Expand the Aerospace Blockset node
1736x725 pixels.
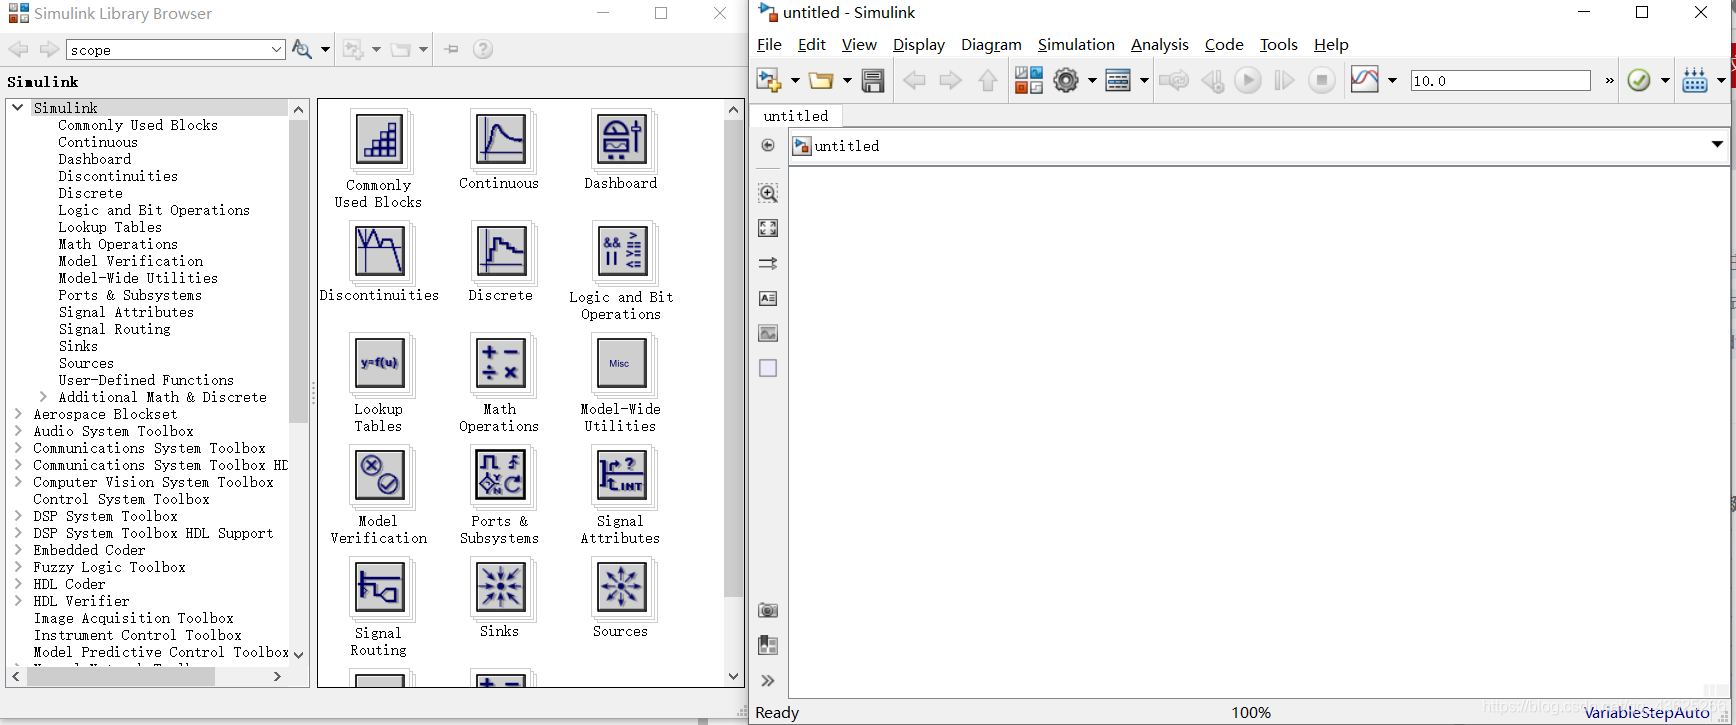click(x=18, y=414)
